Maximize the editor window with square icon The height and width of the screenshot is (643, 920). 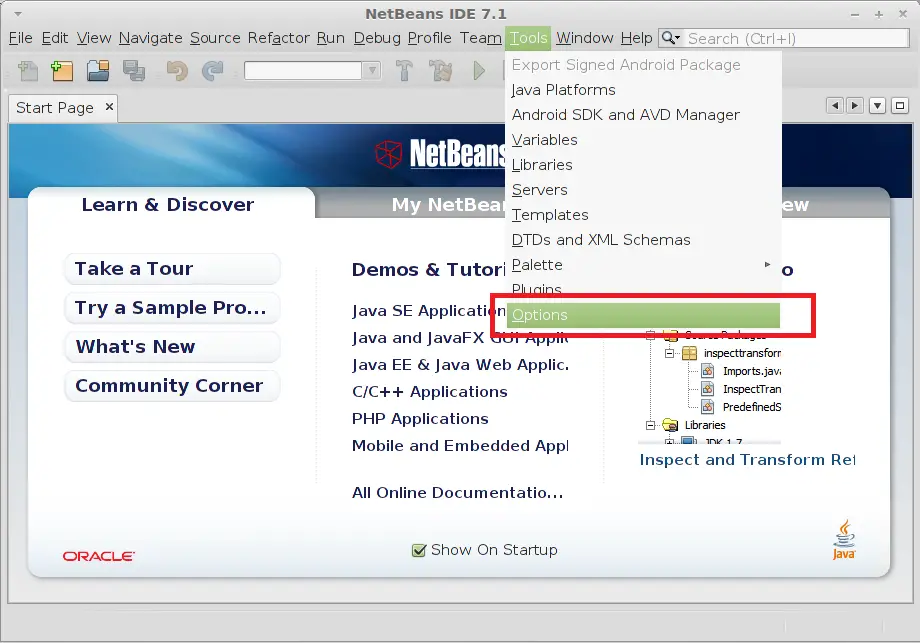pos(899,106)
